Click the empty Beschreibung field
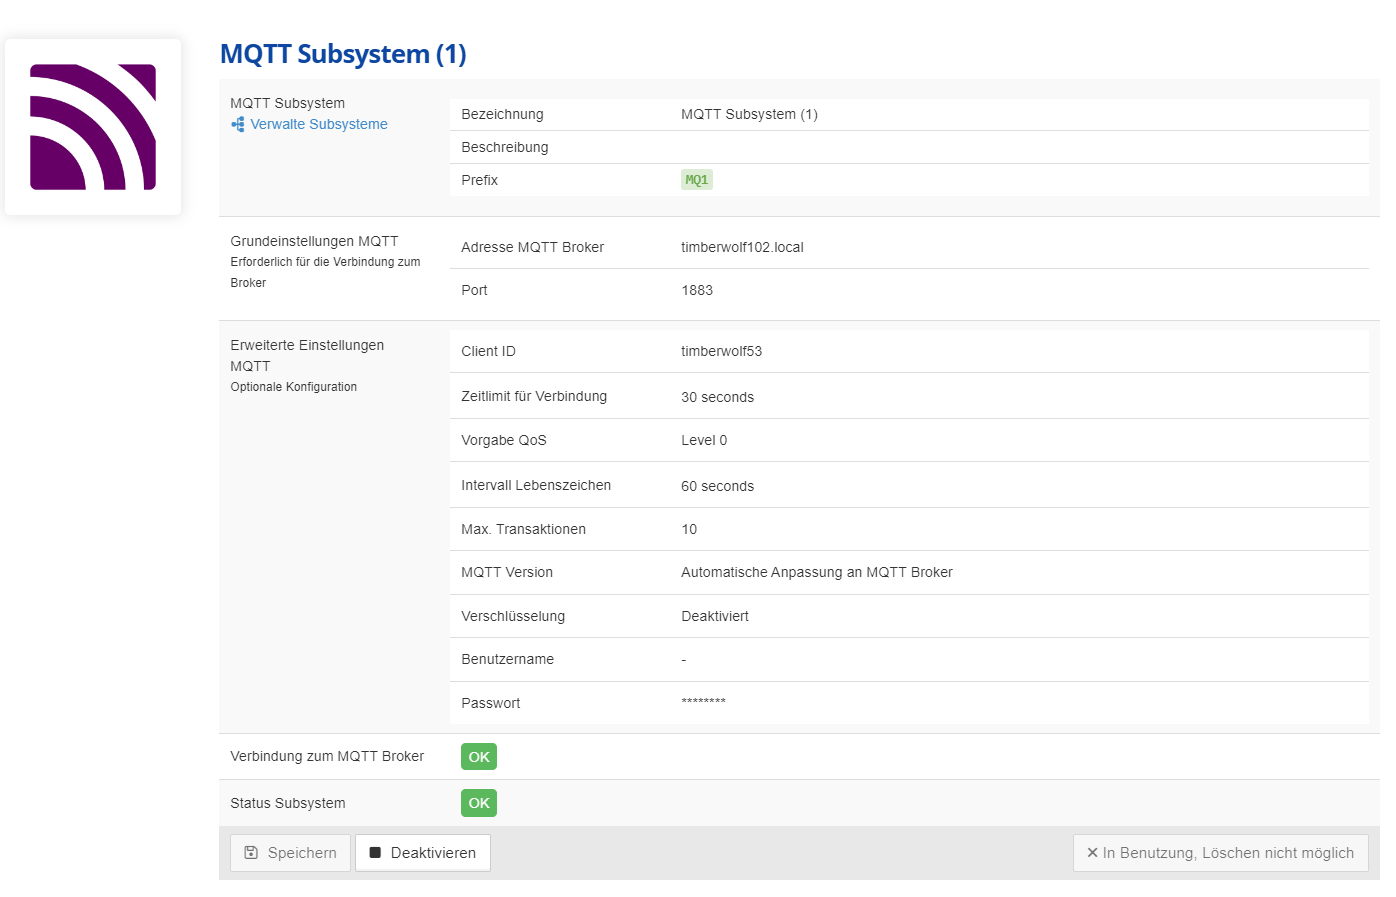The image size is (1396, 897). click(1020, 147)
